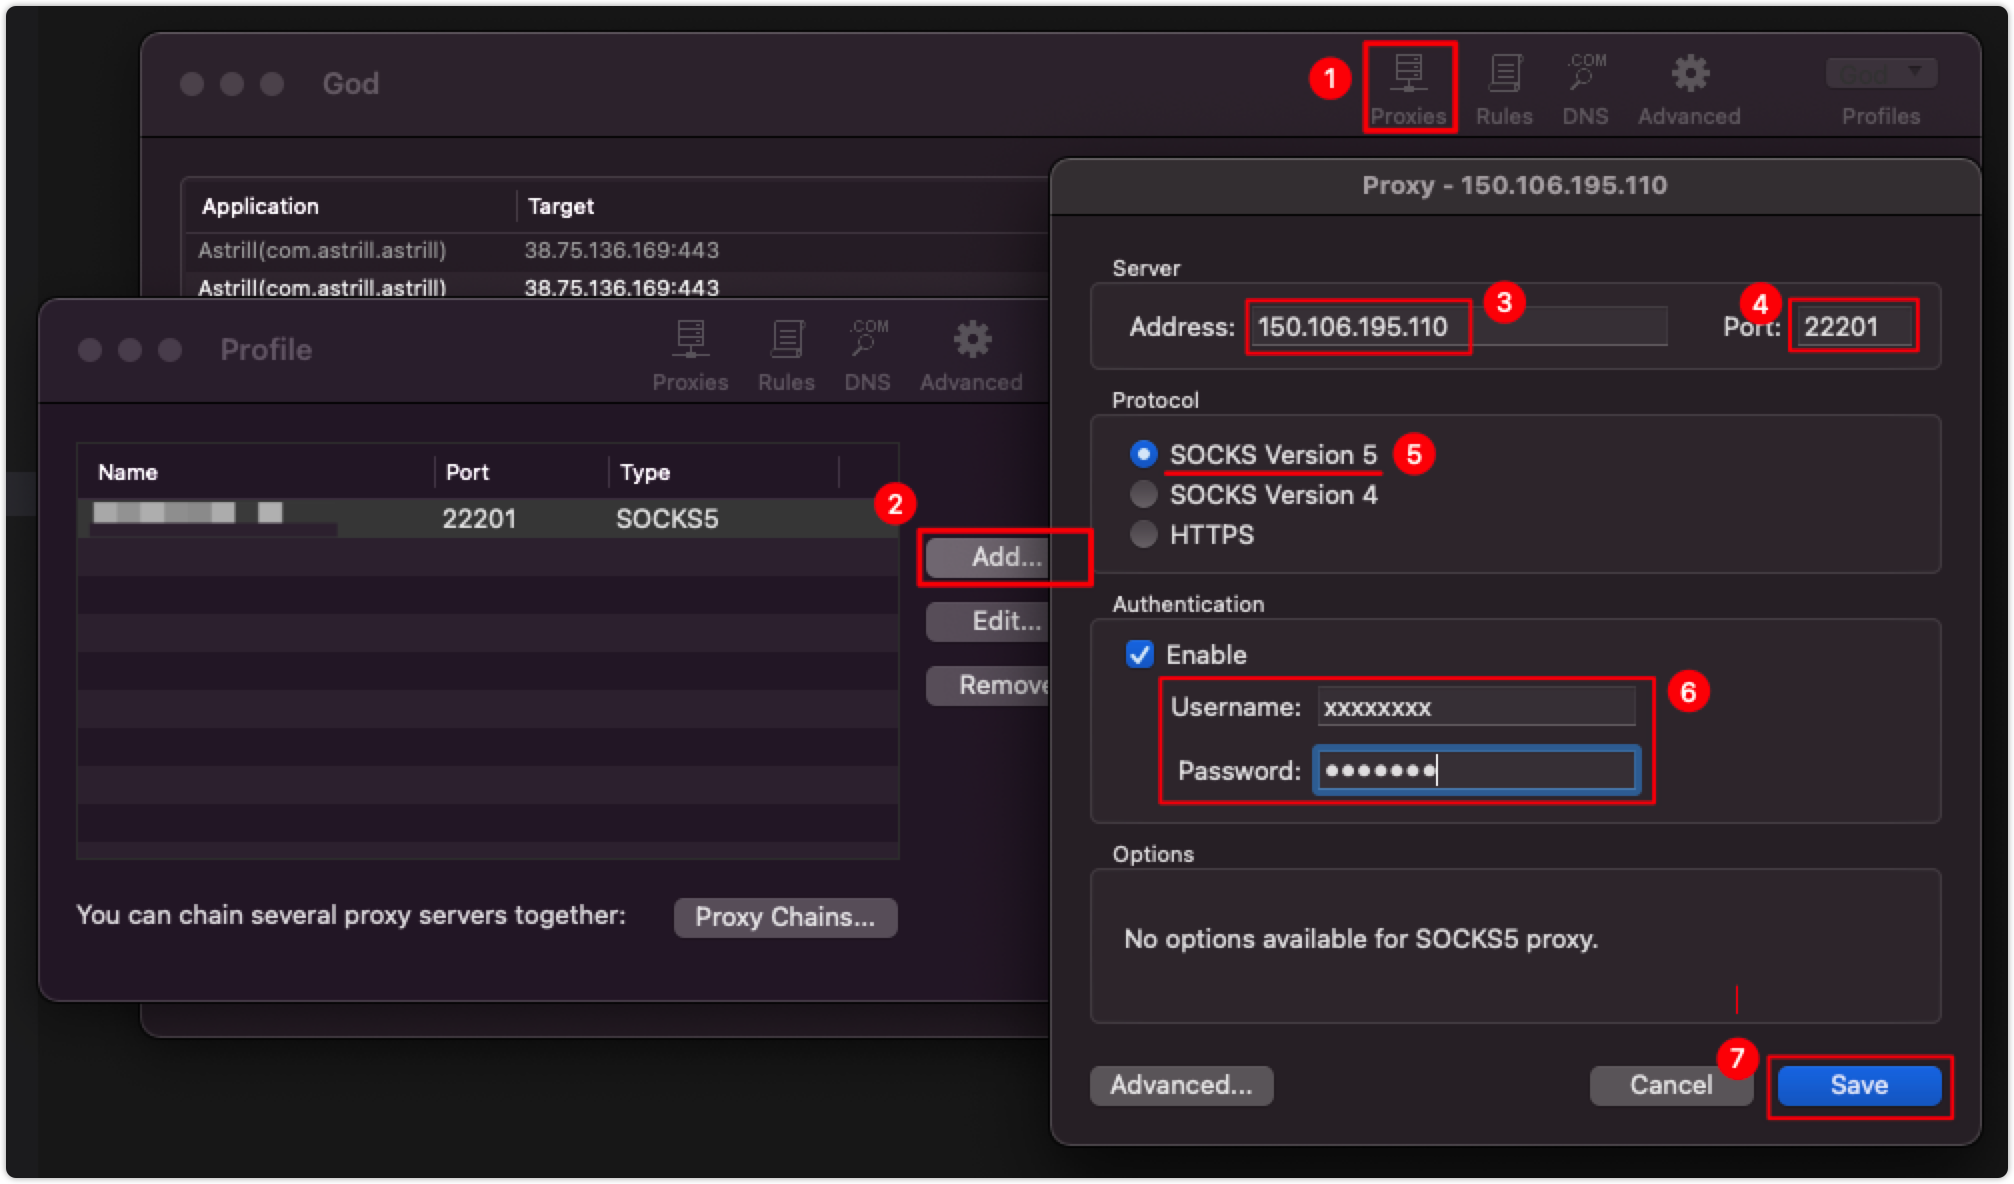Select SOCKS Version 5 protocol
This screenshot has width=2014, height=1184.
(1144, 454)
